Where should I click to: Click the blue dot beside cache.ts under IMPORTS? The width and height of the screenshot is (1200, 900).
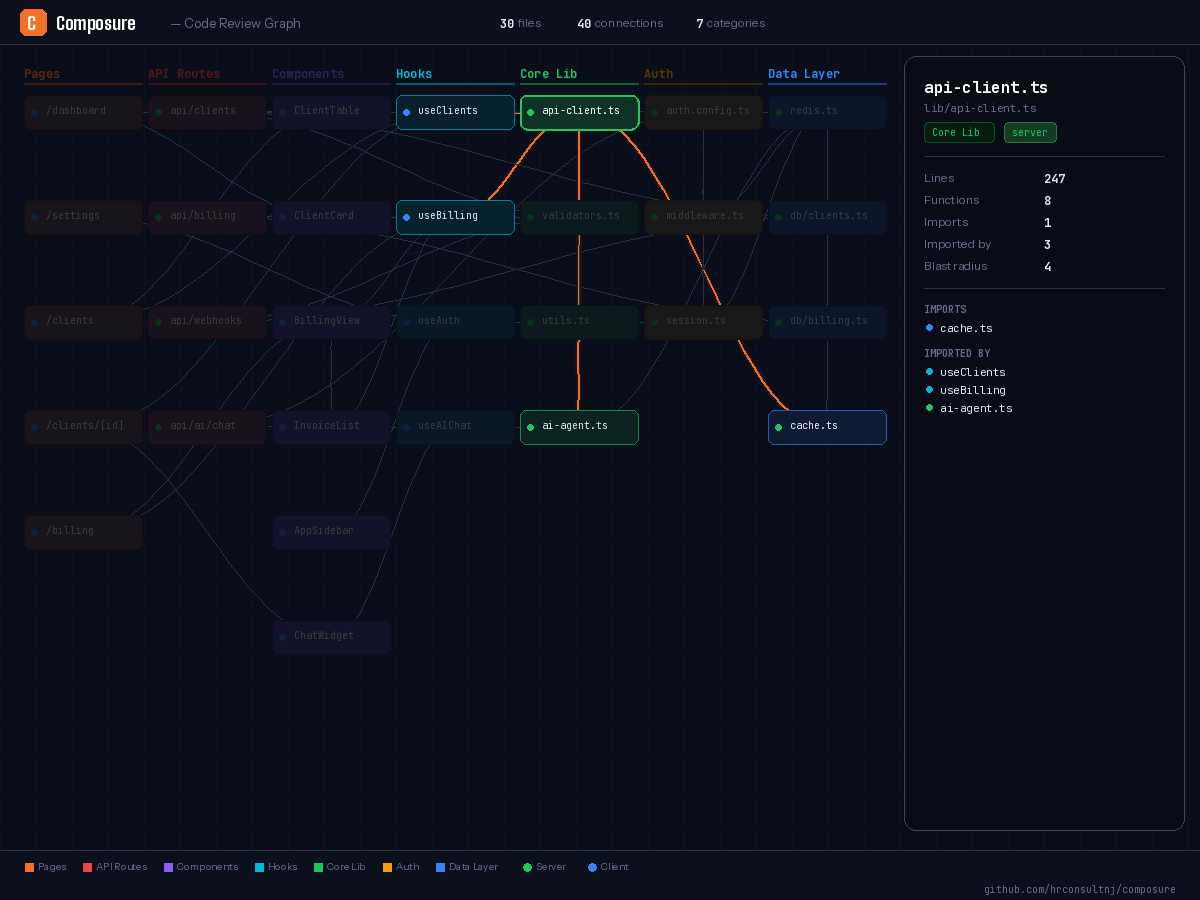tap(928, 328)
